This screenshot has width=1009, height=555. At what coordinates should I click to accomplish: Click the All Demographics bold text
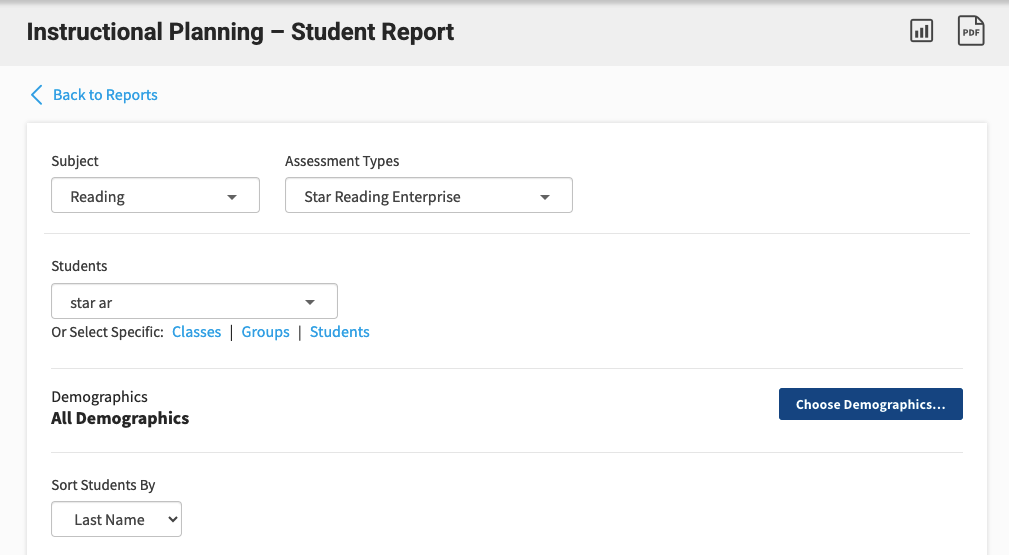pos(120,419)
